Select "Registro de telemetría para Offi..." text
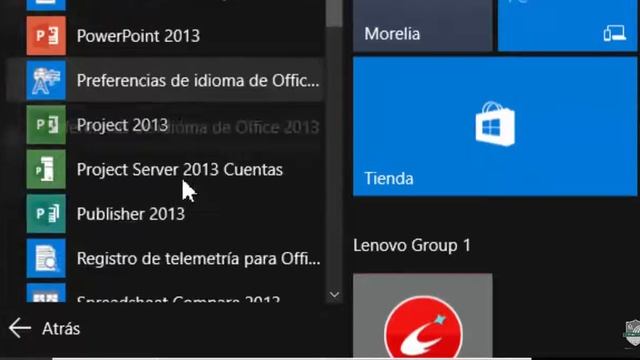Viewport: 640px width, 360px height. click(x=198, y=258)
